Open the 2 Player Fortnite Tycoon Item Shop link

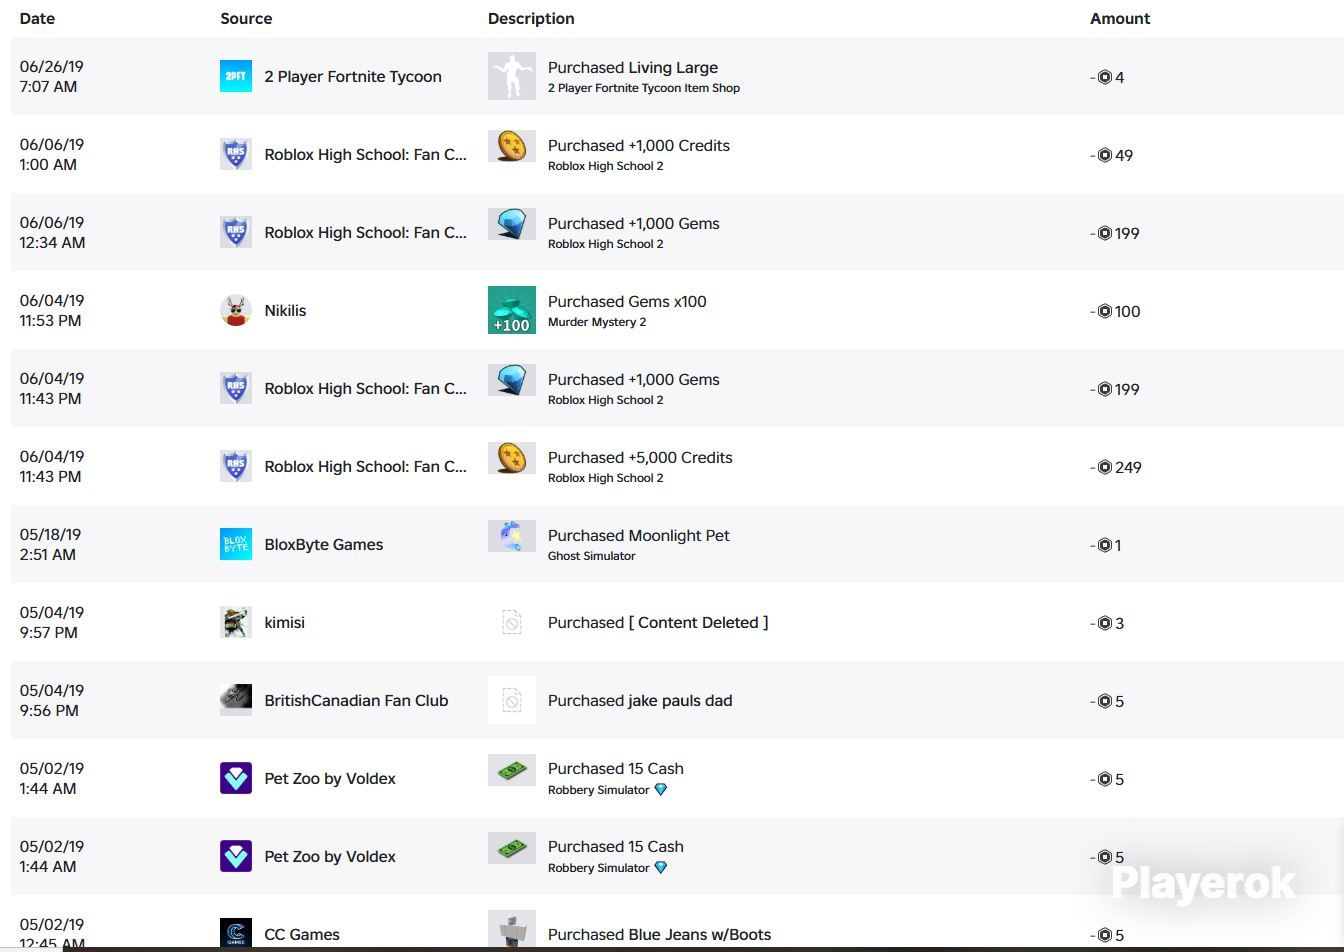pos(644,88)
